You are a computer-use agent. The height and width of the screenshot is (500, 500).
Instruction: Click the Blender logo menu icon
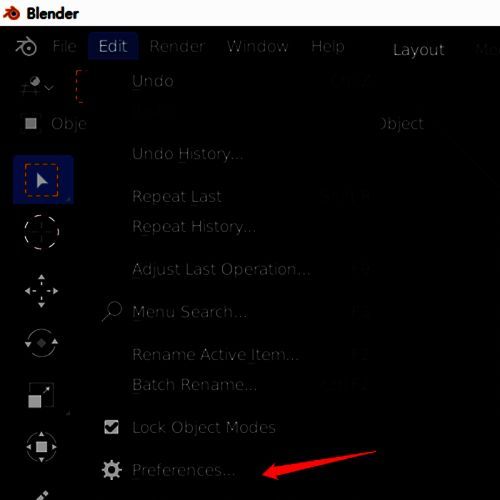pyautogui.click(x=26, y=46)
